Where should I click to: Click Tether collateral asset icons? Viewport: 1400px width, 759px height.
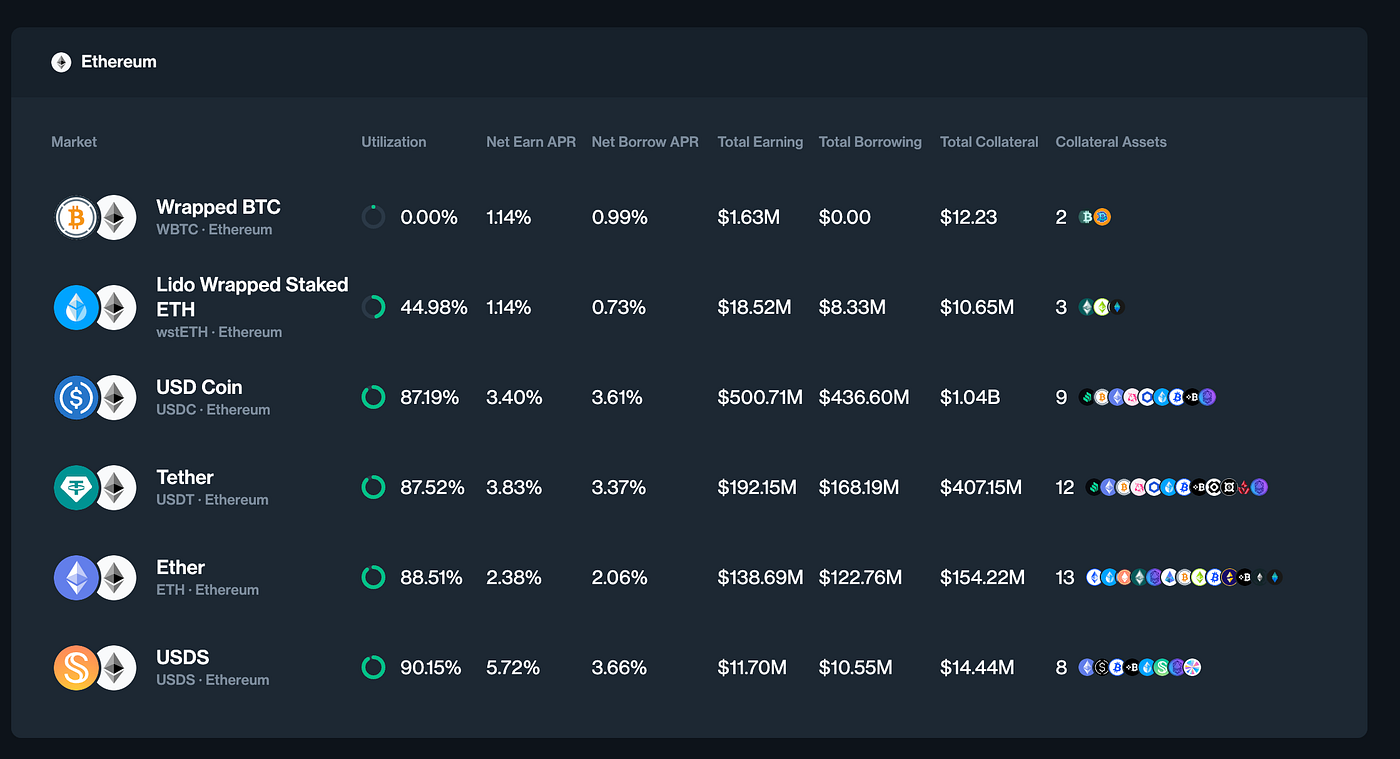1177,487
